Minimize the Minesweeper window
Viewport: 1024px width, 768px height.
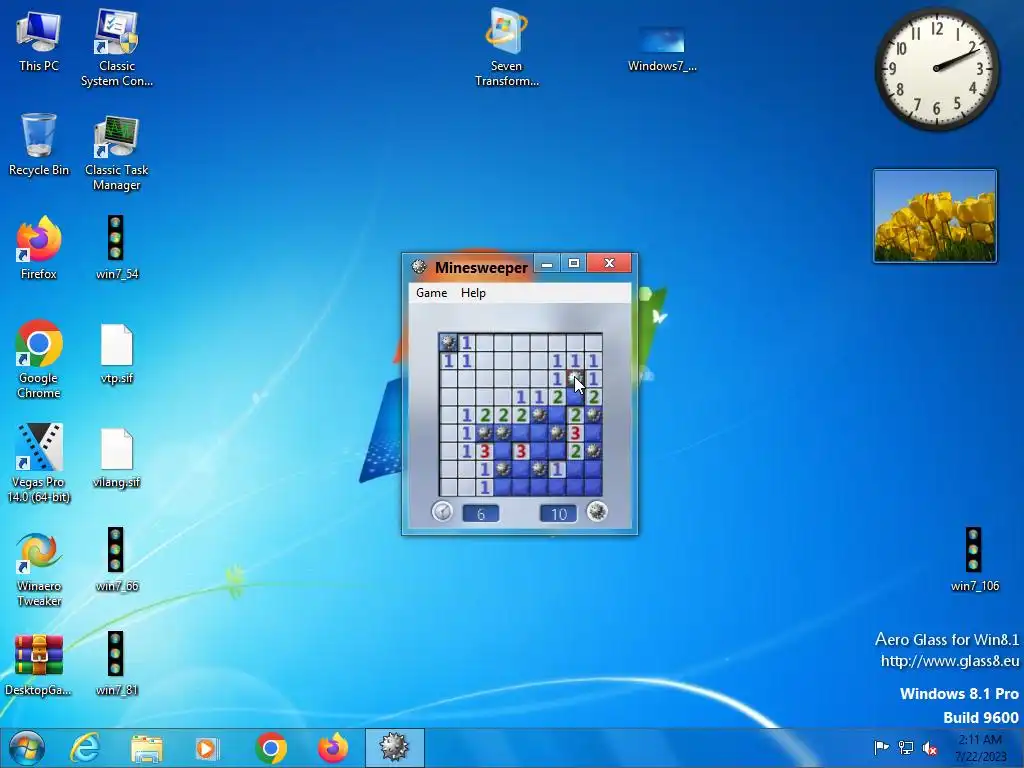(547, 264)
